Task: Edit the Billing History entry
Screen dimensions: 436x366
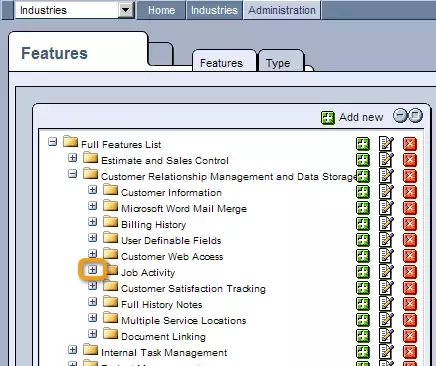Action: [386, 224]
